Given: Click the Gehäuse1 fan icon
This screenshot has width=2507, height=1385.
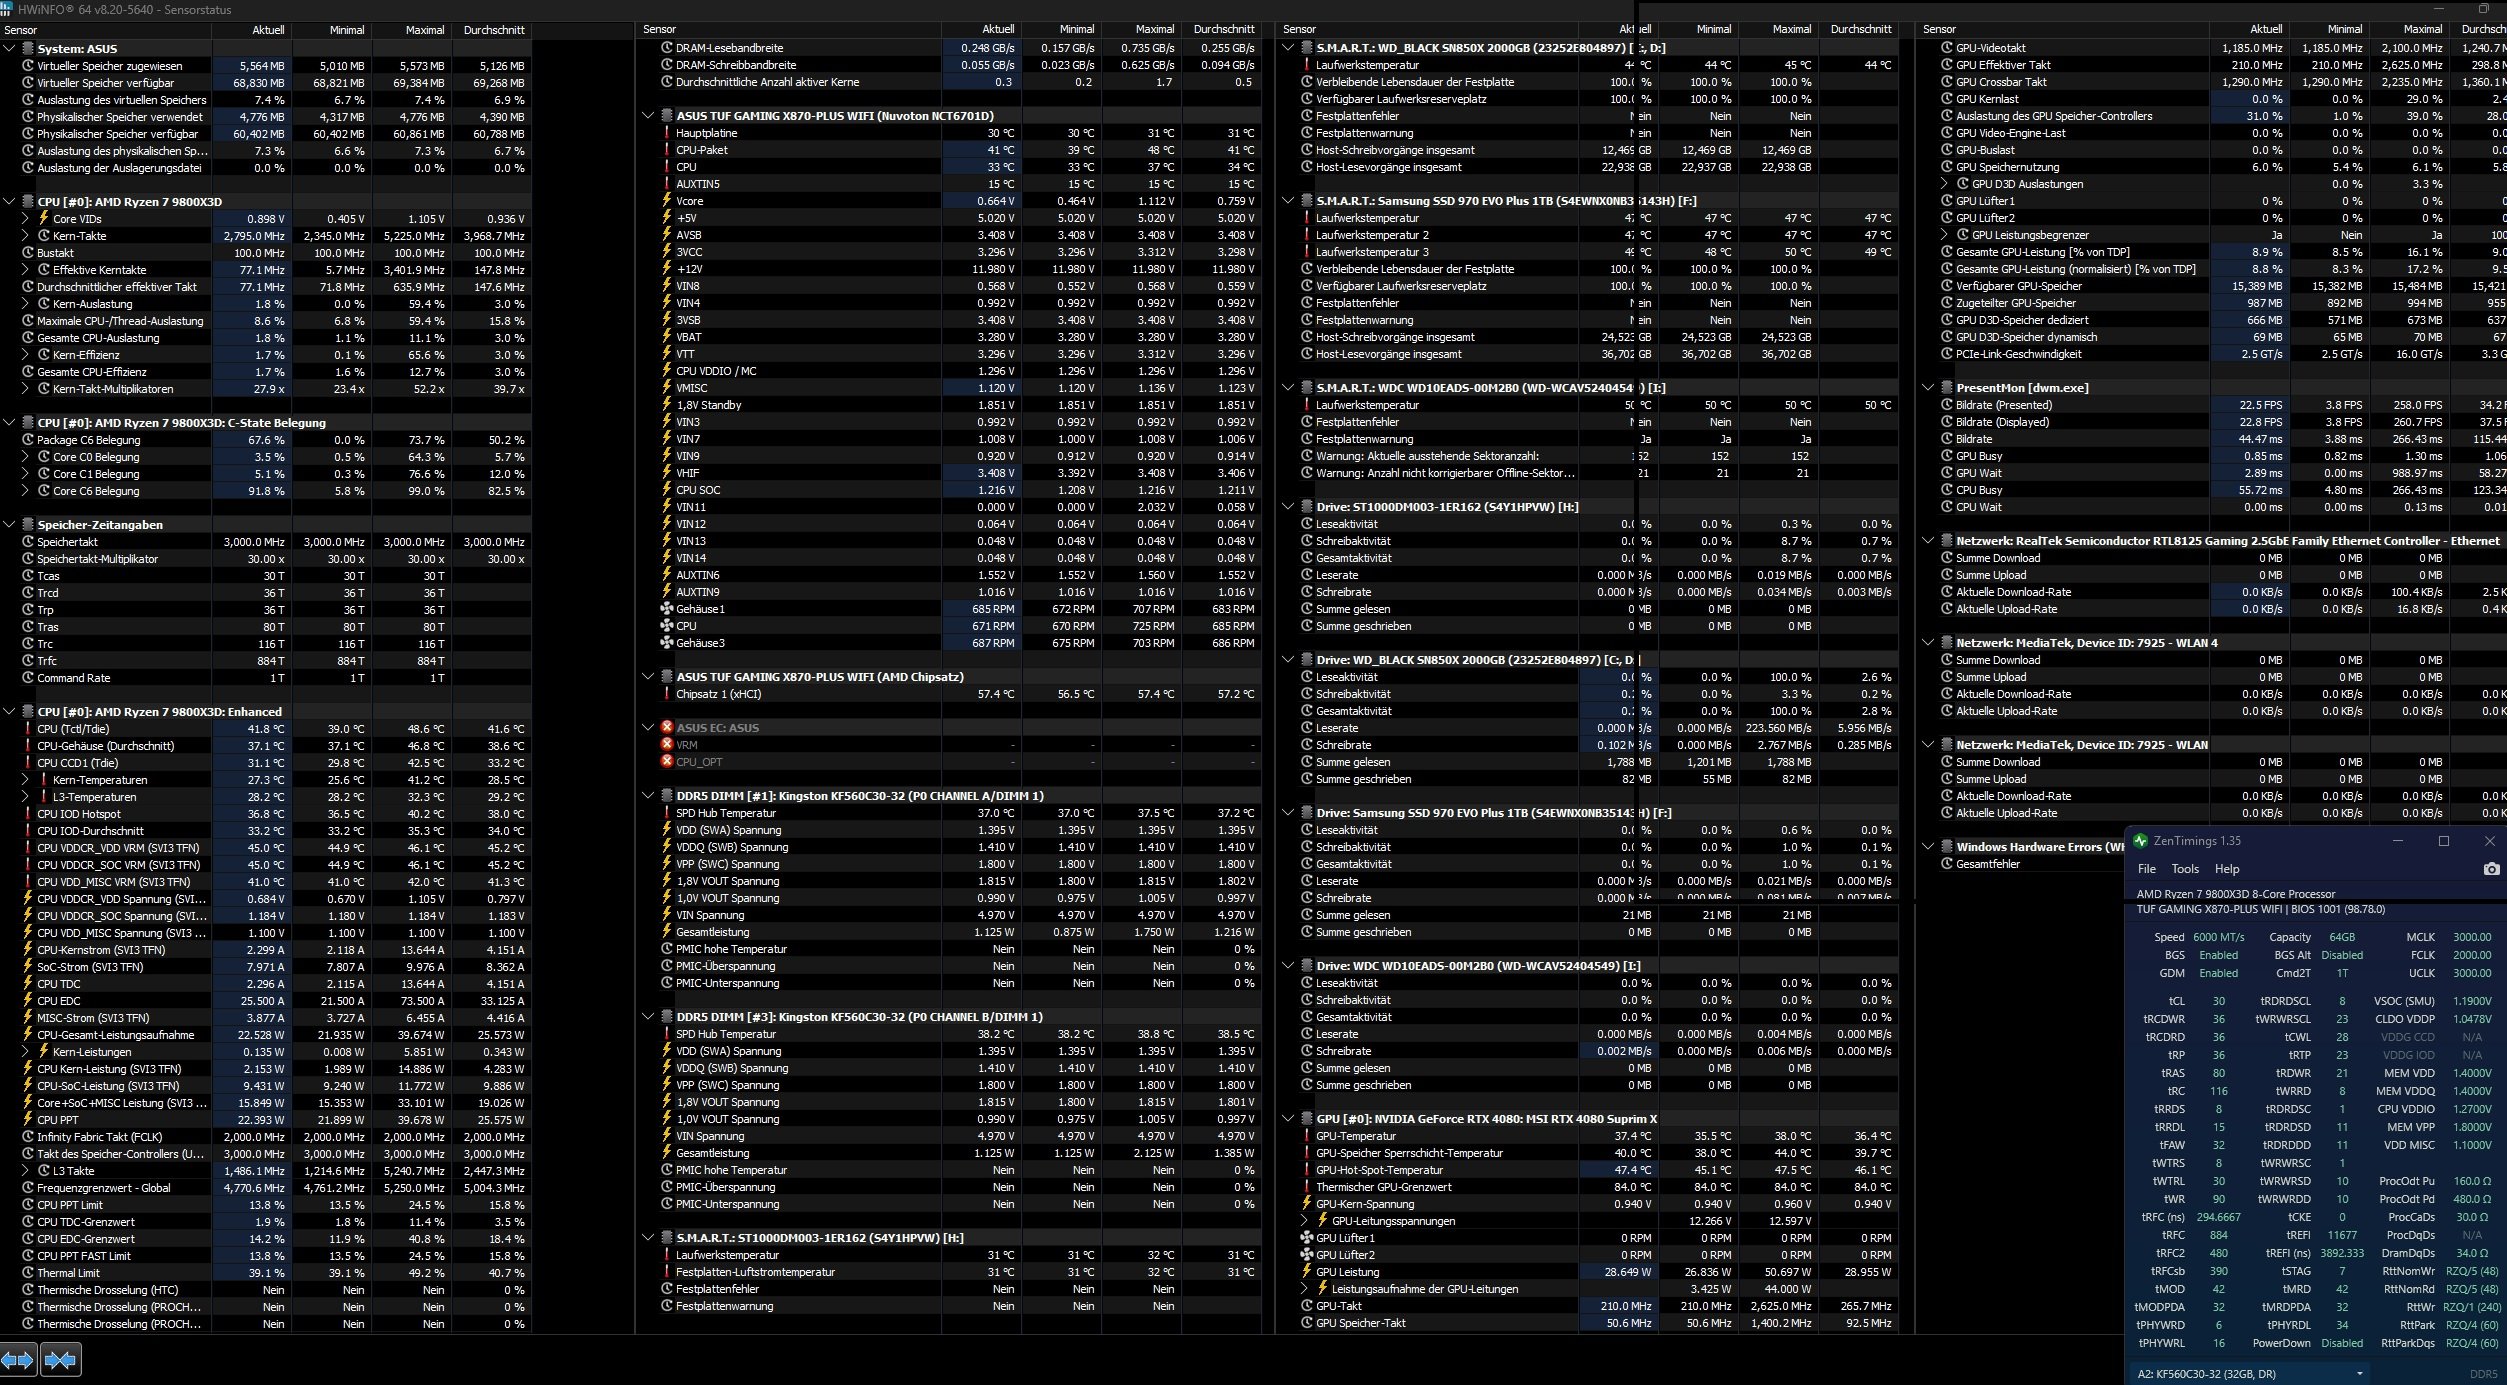Looking at the screenshot, I should [667, 609].
